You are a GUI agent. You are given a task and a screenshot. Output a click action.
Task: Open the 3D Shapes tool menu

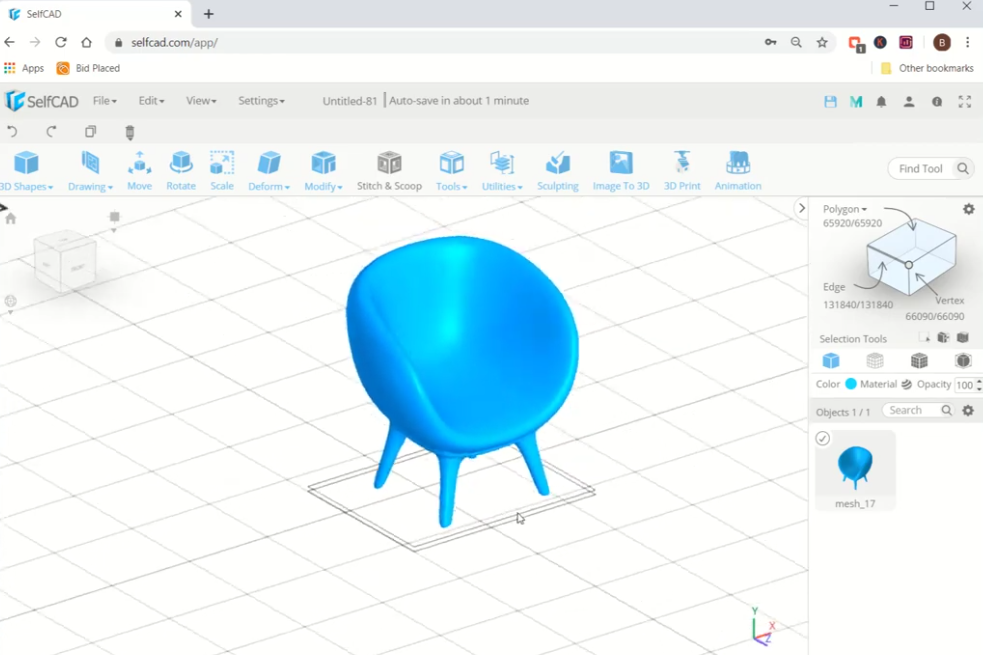26,170
